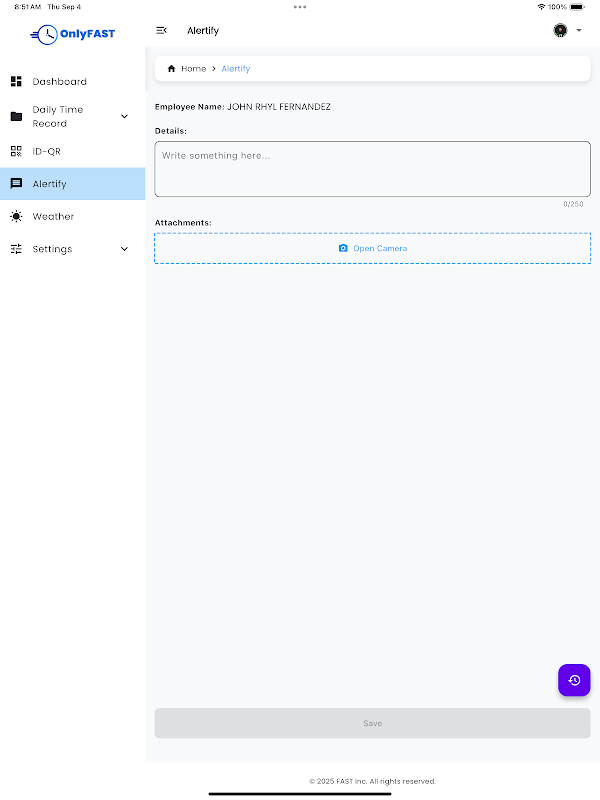This screenshot has width=600, height=800.
Task: Click the user profile avatar
Action: 560,31
